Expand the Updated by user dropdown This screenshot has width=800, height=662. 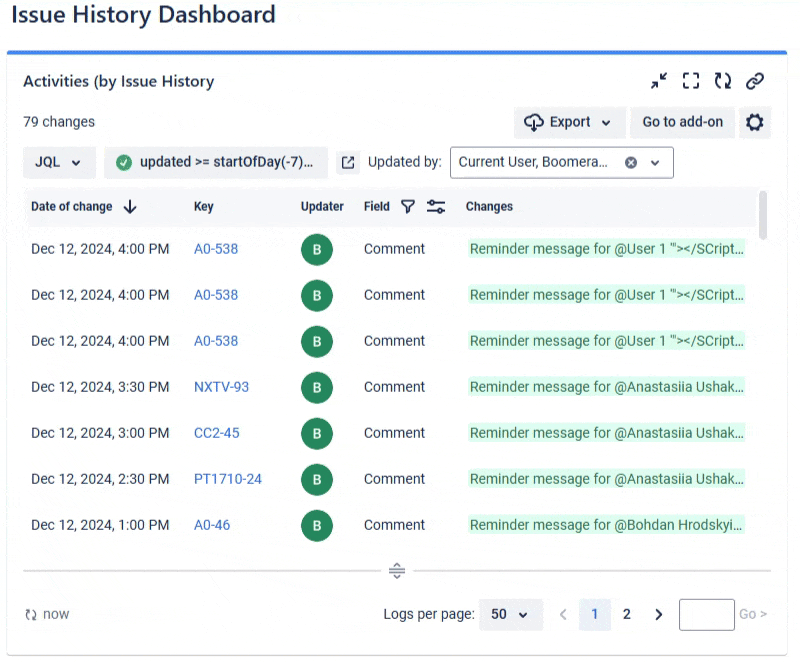click(656, 162)
